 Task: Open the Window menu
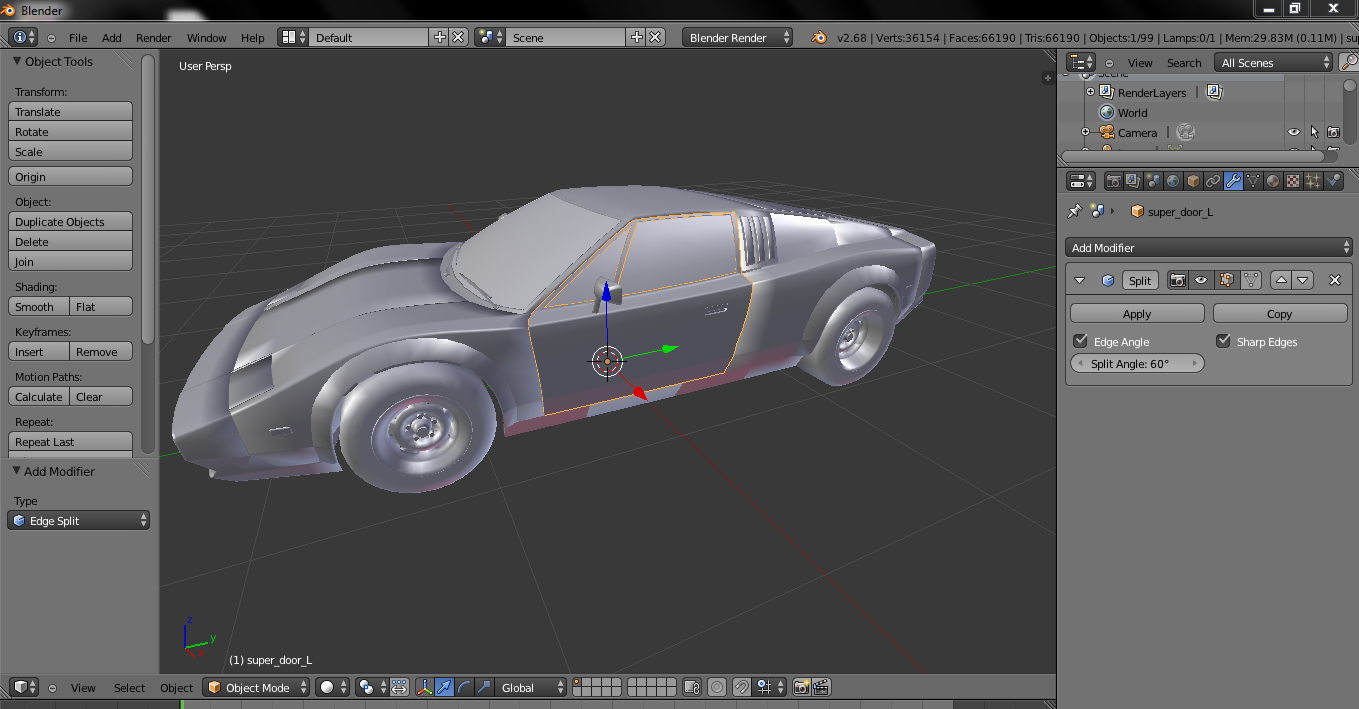[x=207, y=37]
